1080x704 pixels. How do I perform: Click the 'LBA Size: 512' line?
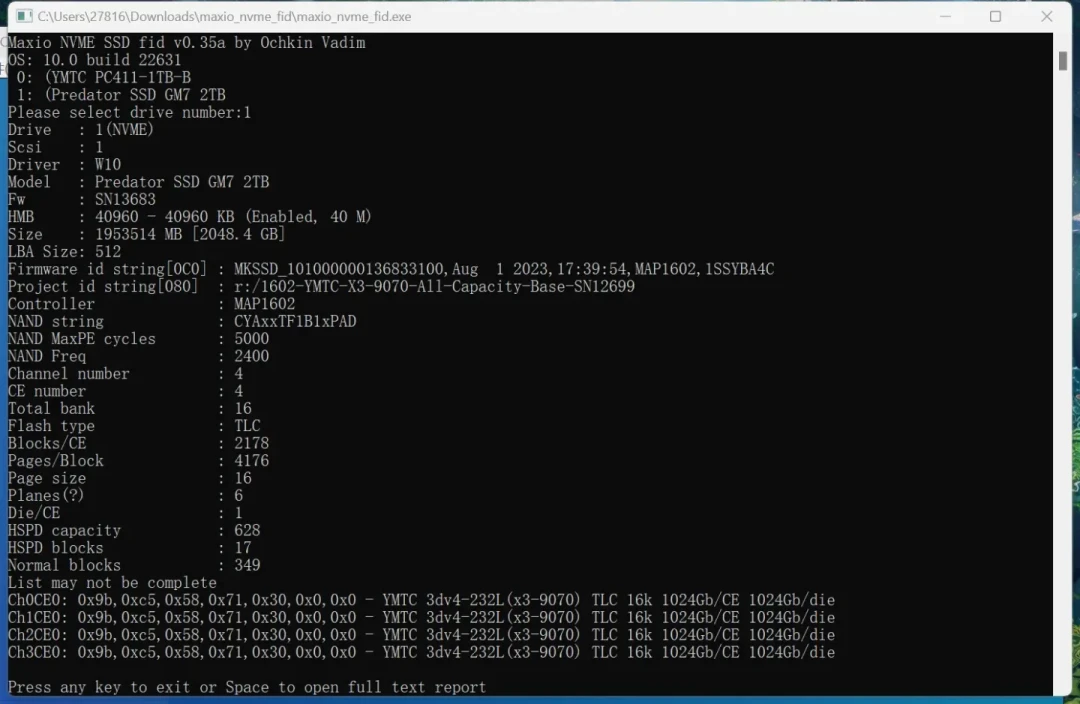coord(64,251)
